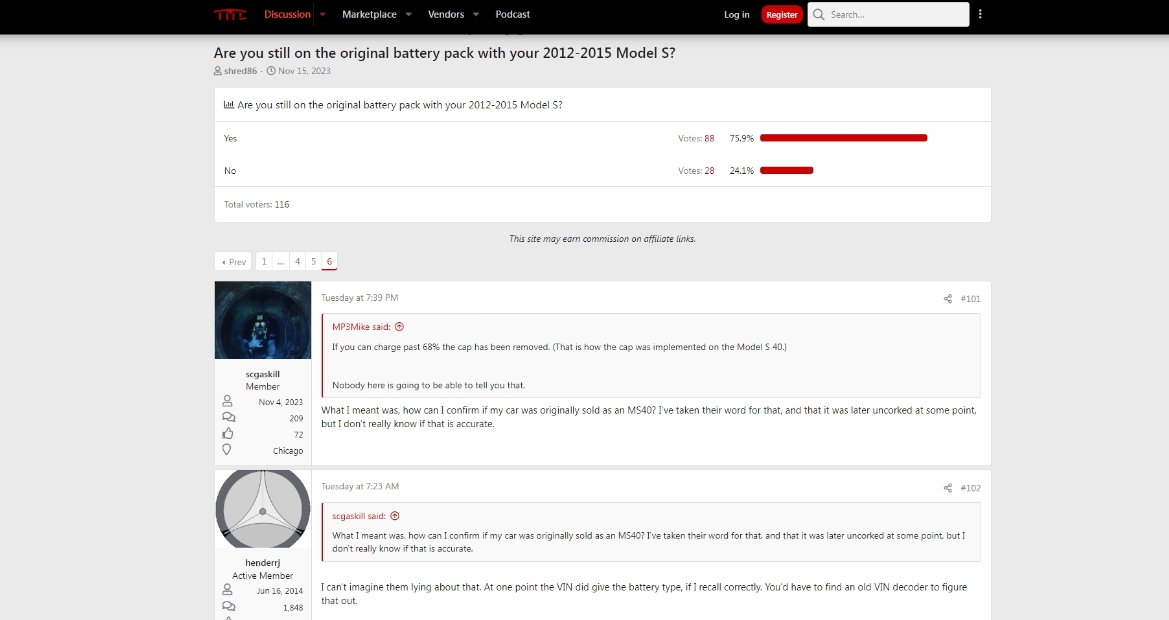Go to the Prev page

[x=233, y=262]
